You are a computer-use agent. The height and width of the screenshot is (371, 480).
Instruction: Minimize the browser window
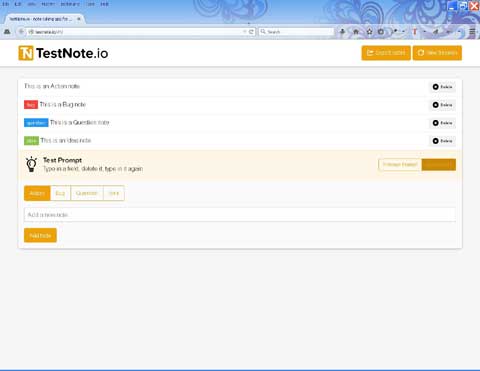click(x=452, y=6)
